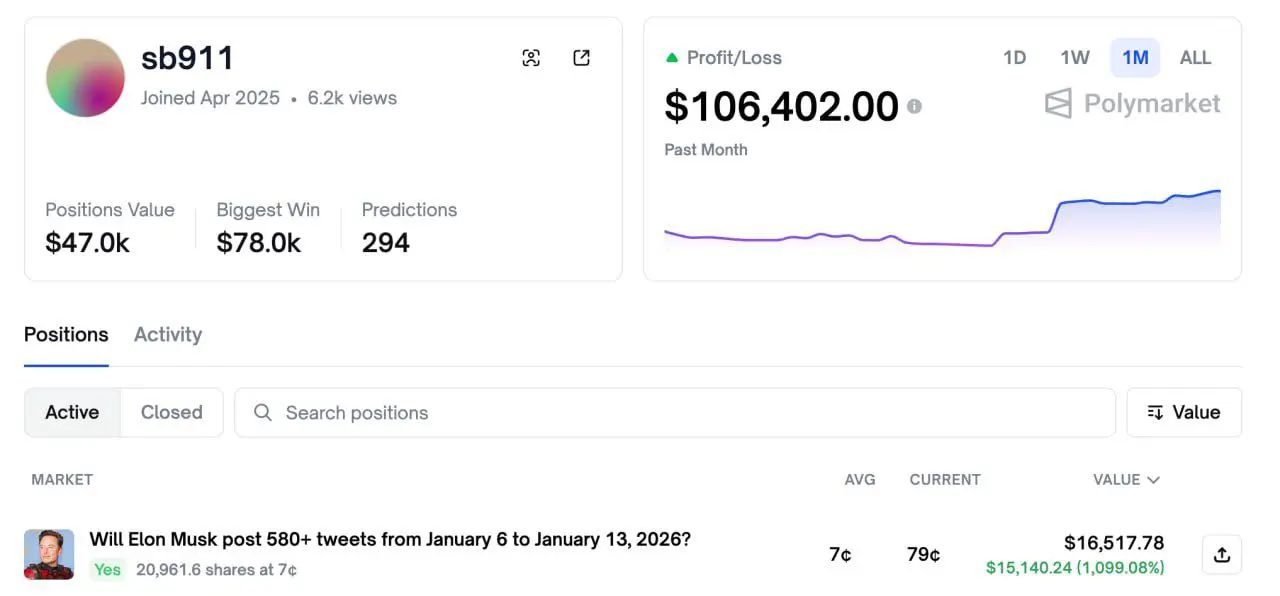The image size is (1280, 596).
Task: Click the magnifier icon in search bar
Action: pos(263,413)
